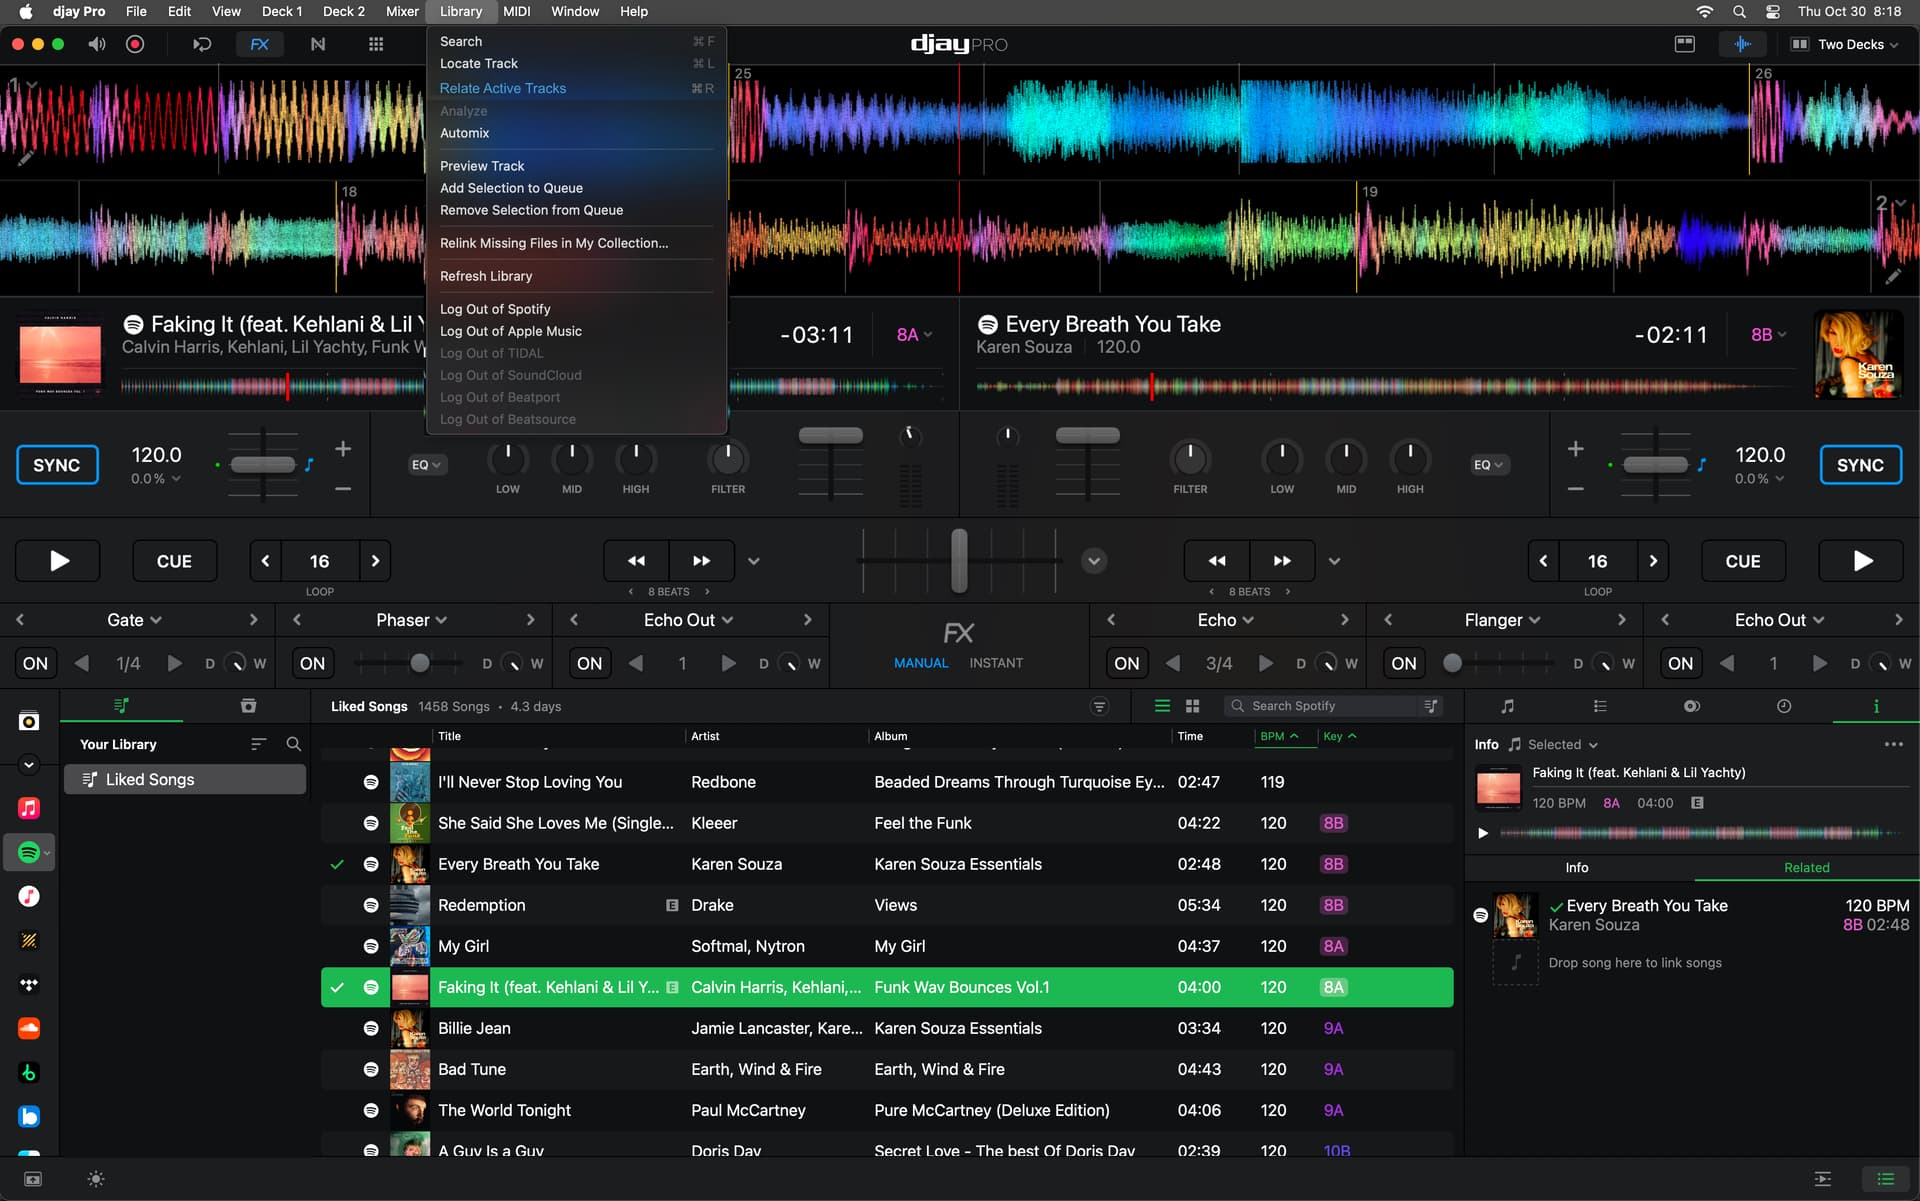Viewport: 1920px width, 1201px height.
Task: Toggle SYNC on the left deck
Action: coord(57,465)
